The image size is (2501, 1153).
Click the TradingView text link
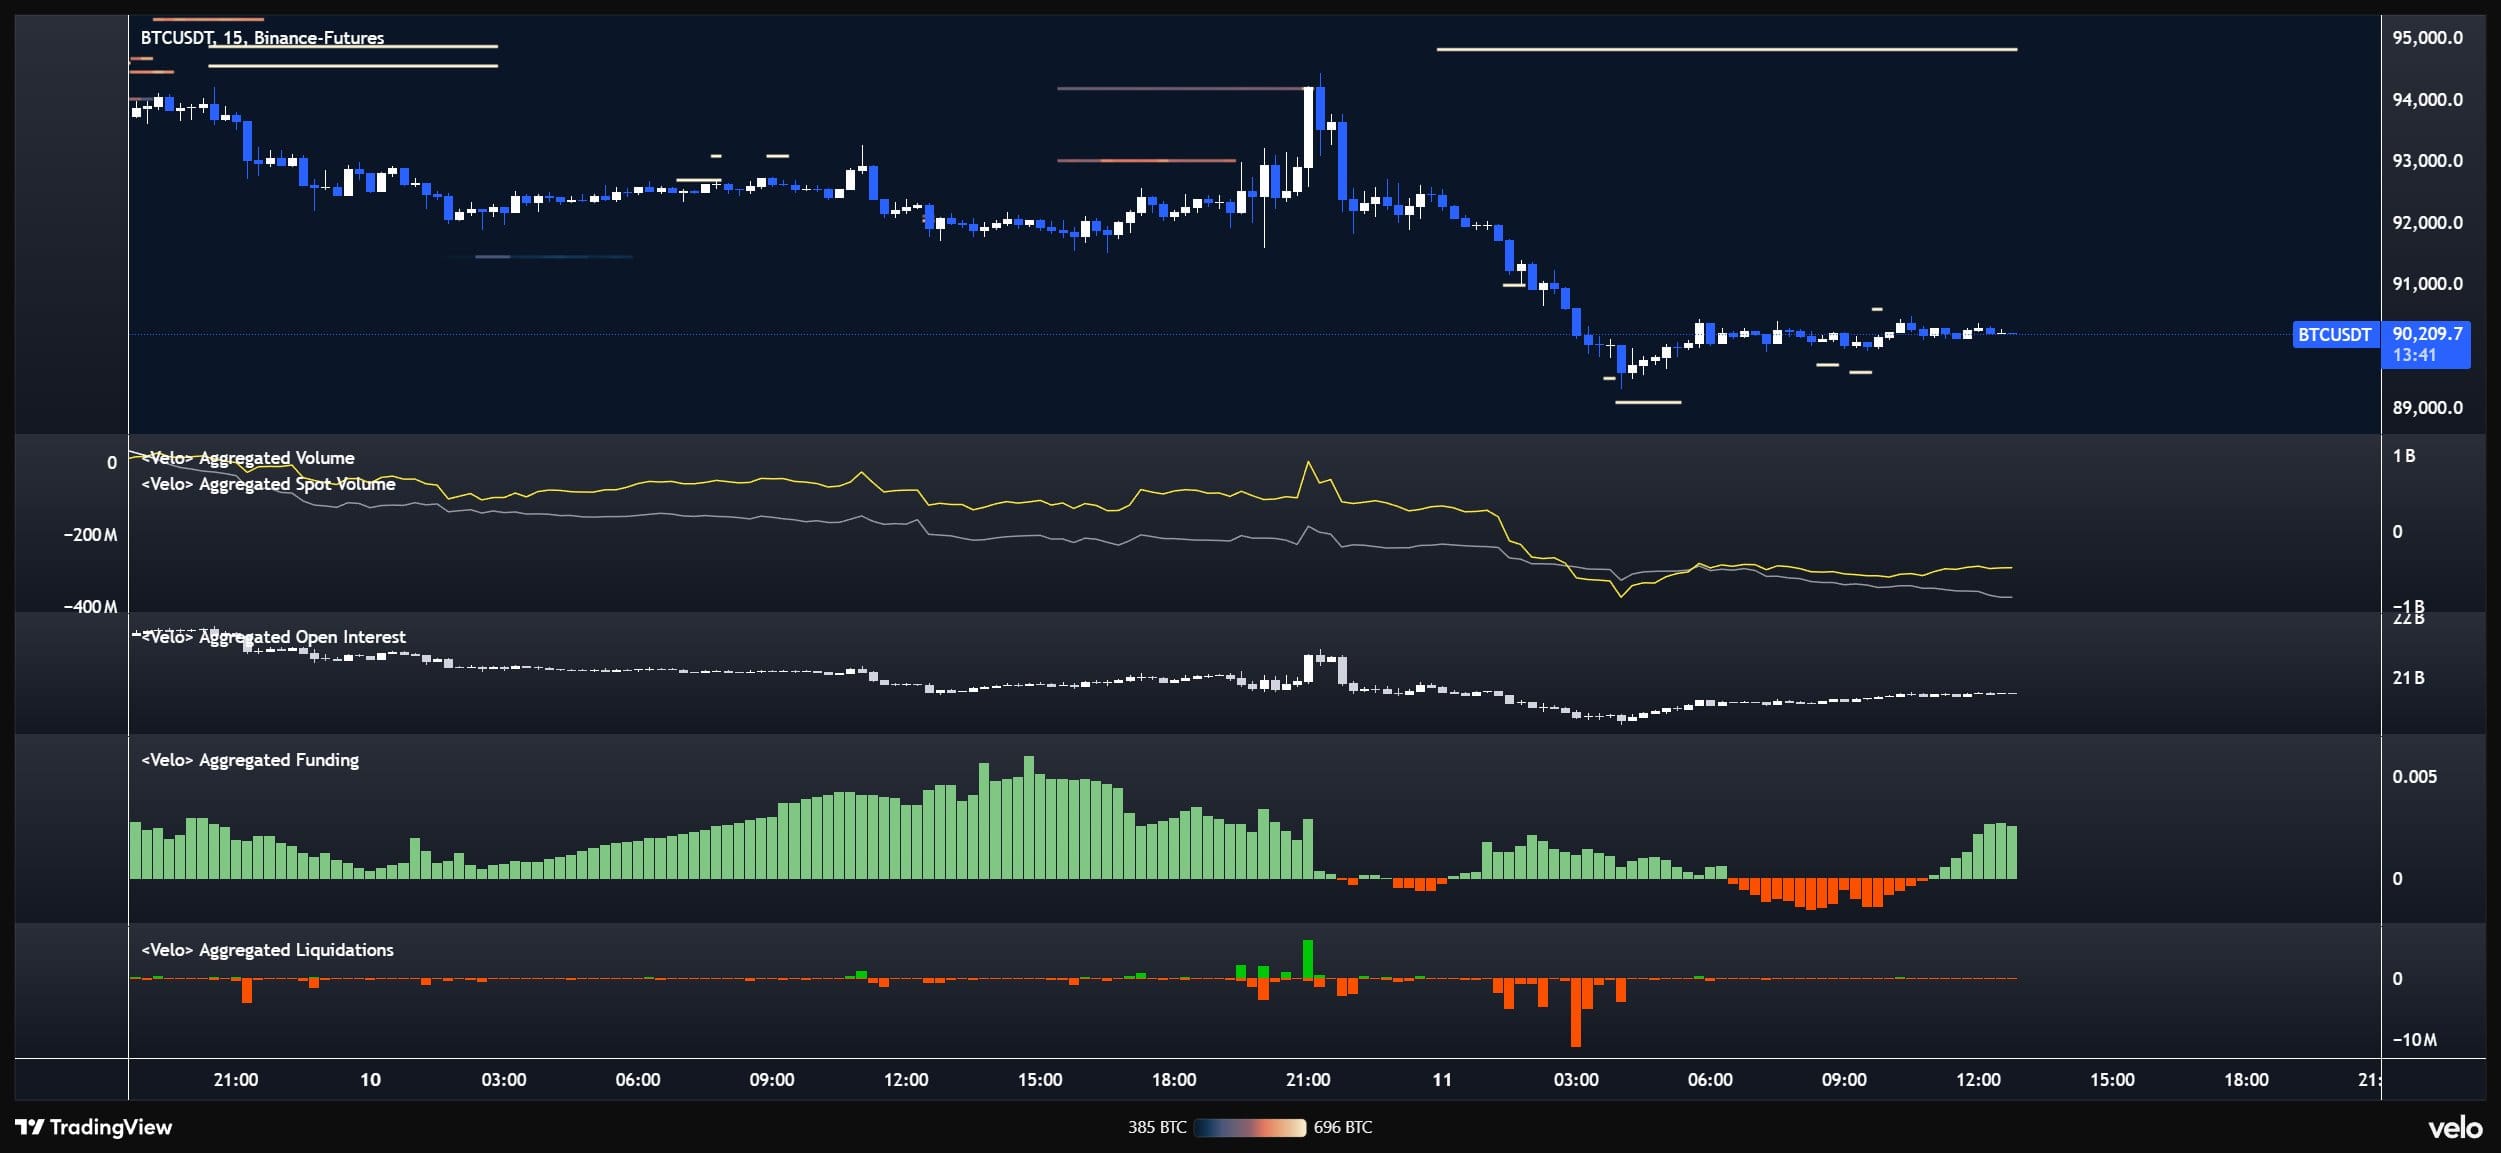[x=111, y=1127]
